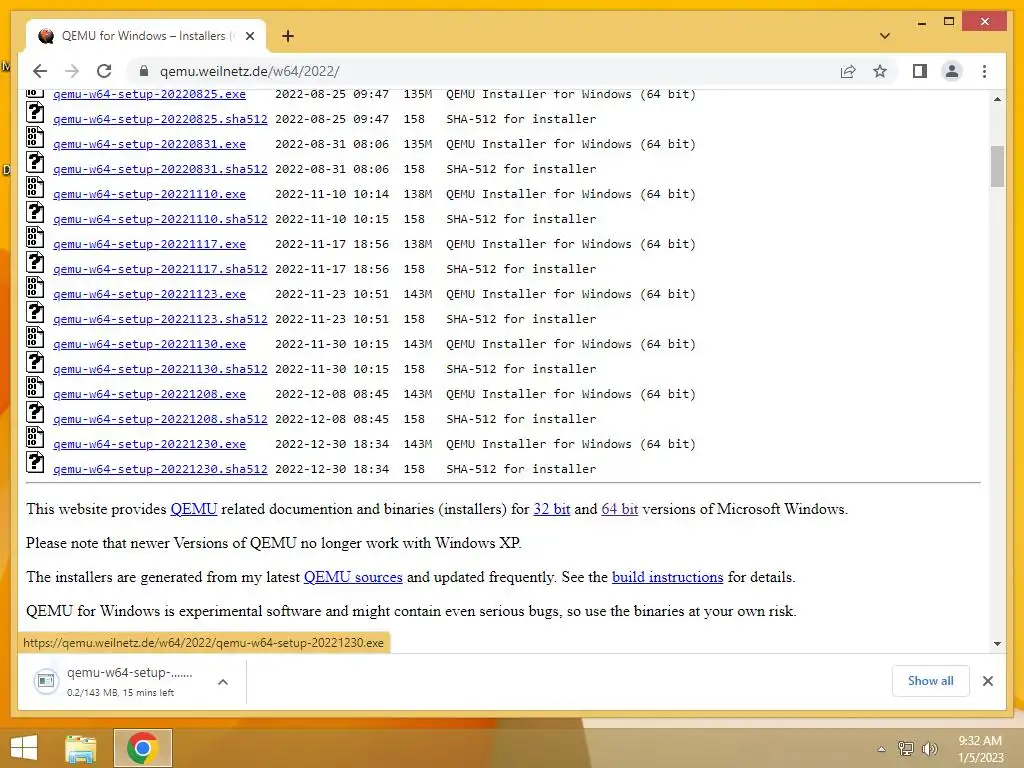Open the qemu-w64-setup-20220831.sha512 link

(160, 169)
